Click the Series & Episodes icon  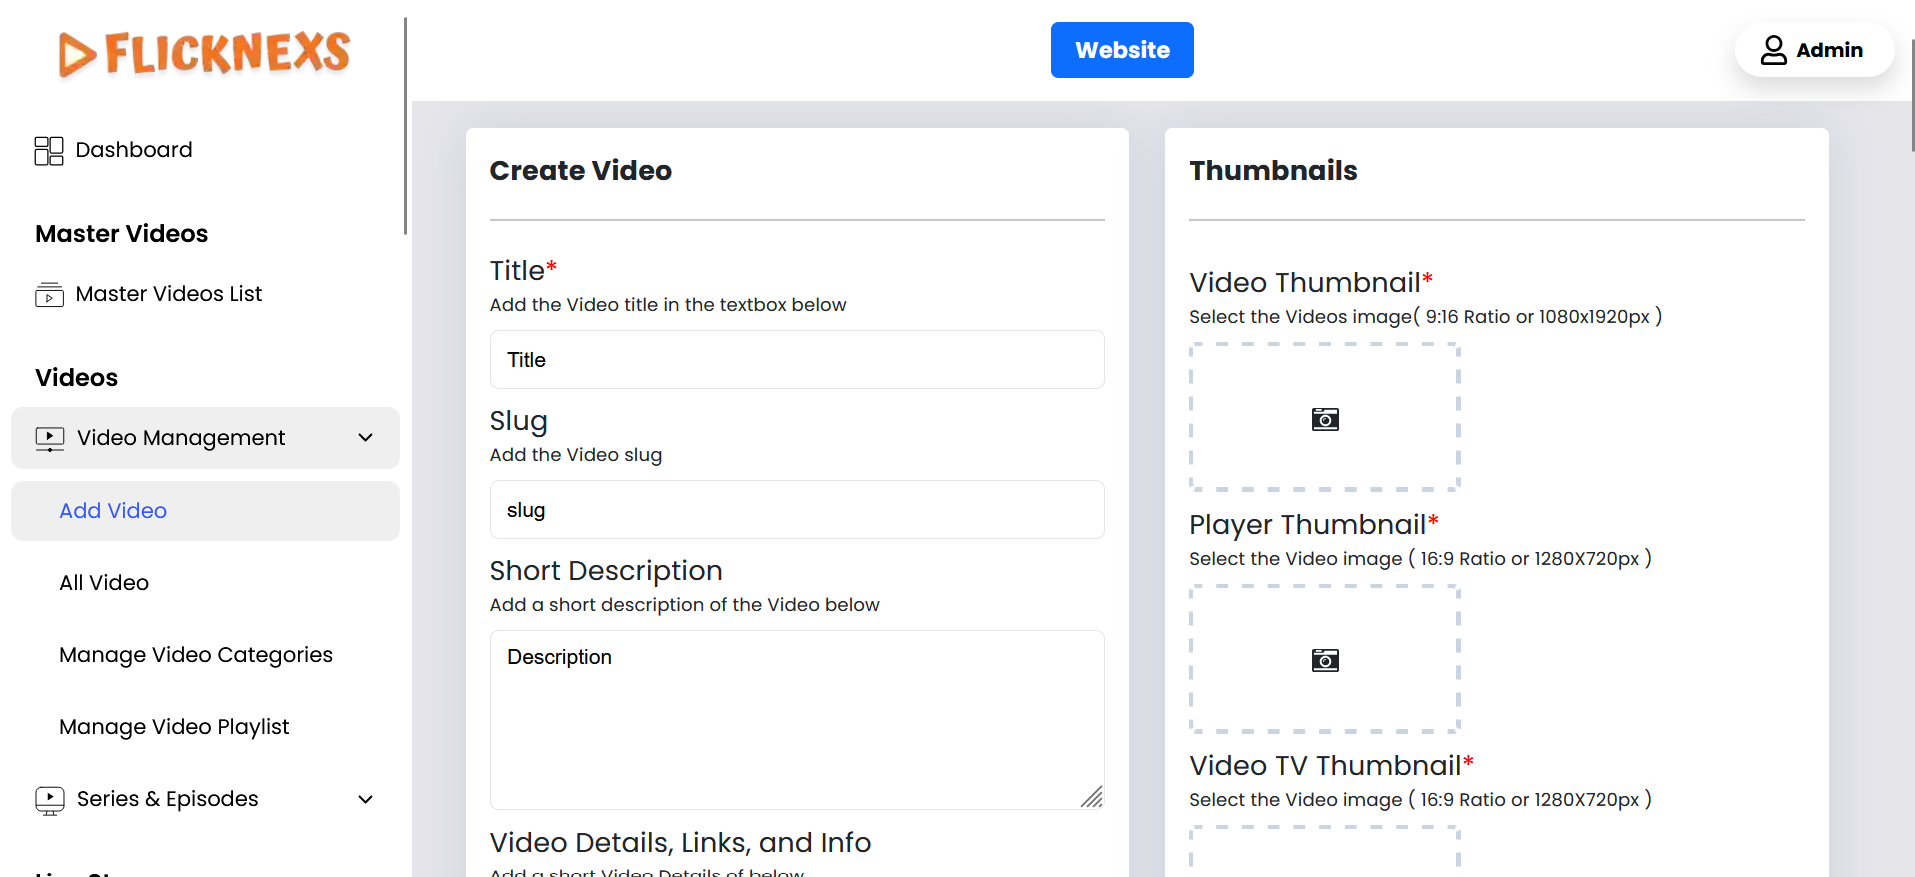(49, 800)
